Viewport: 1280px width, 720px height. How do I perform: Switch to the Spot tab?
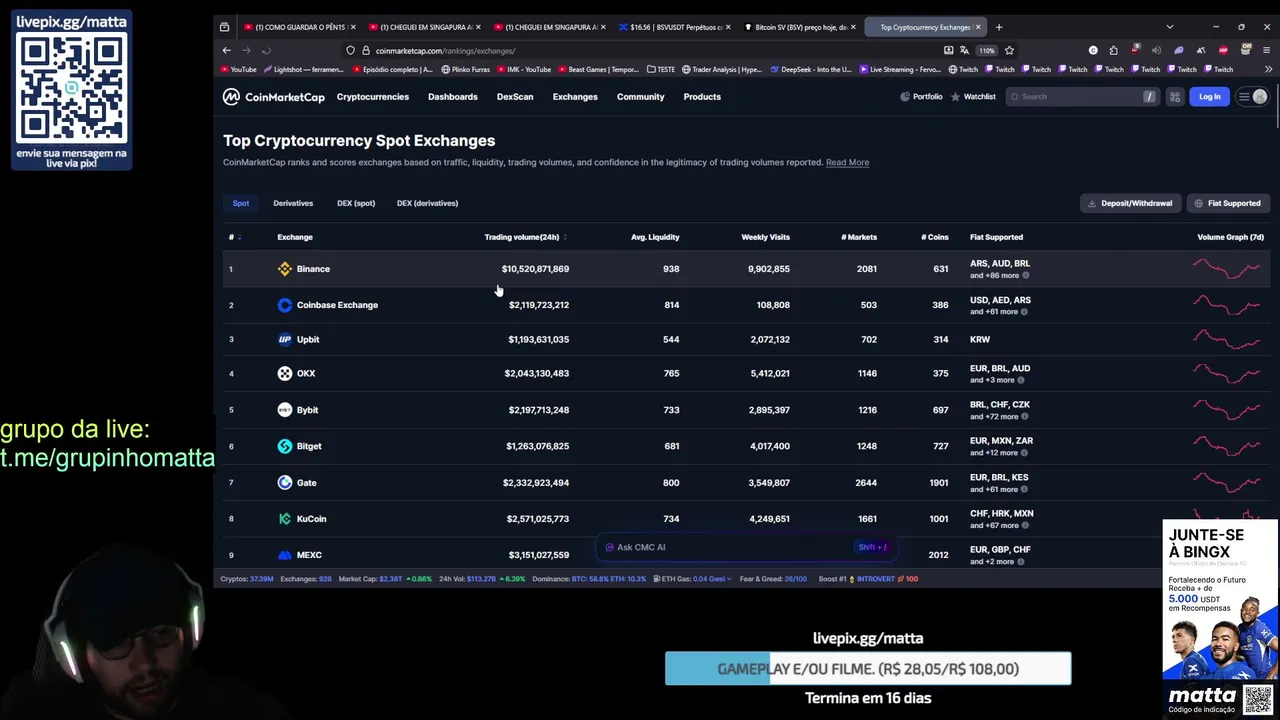[241, 203]
